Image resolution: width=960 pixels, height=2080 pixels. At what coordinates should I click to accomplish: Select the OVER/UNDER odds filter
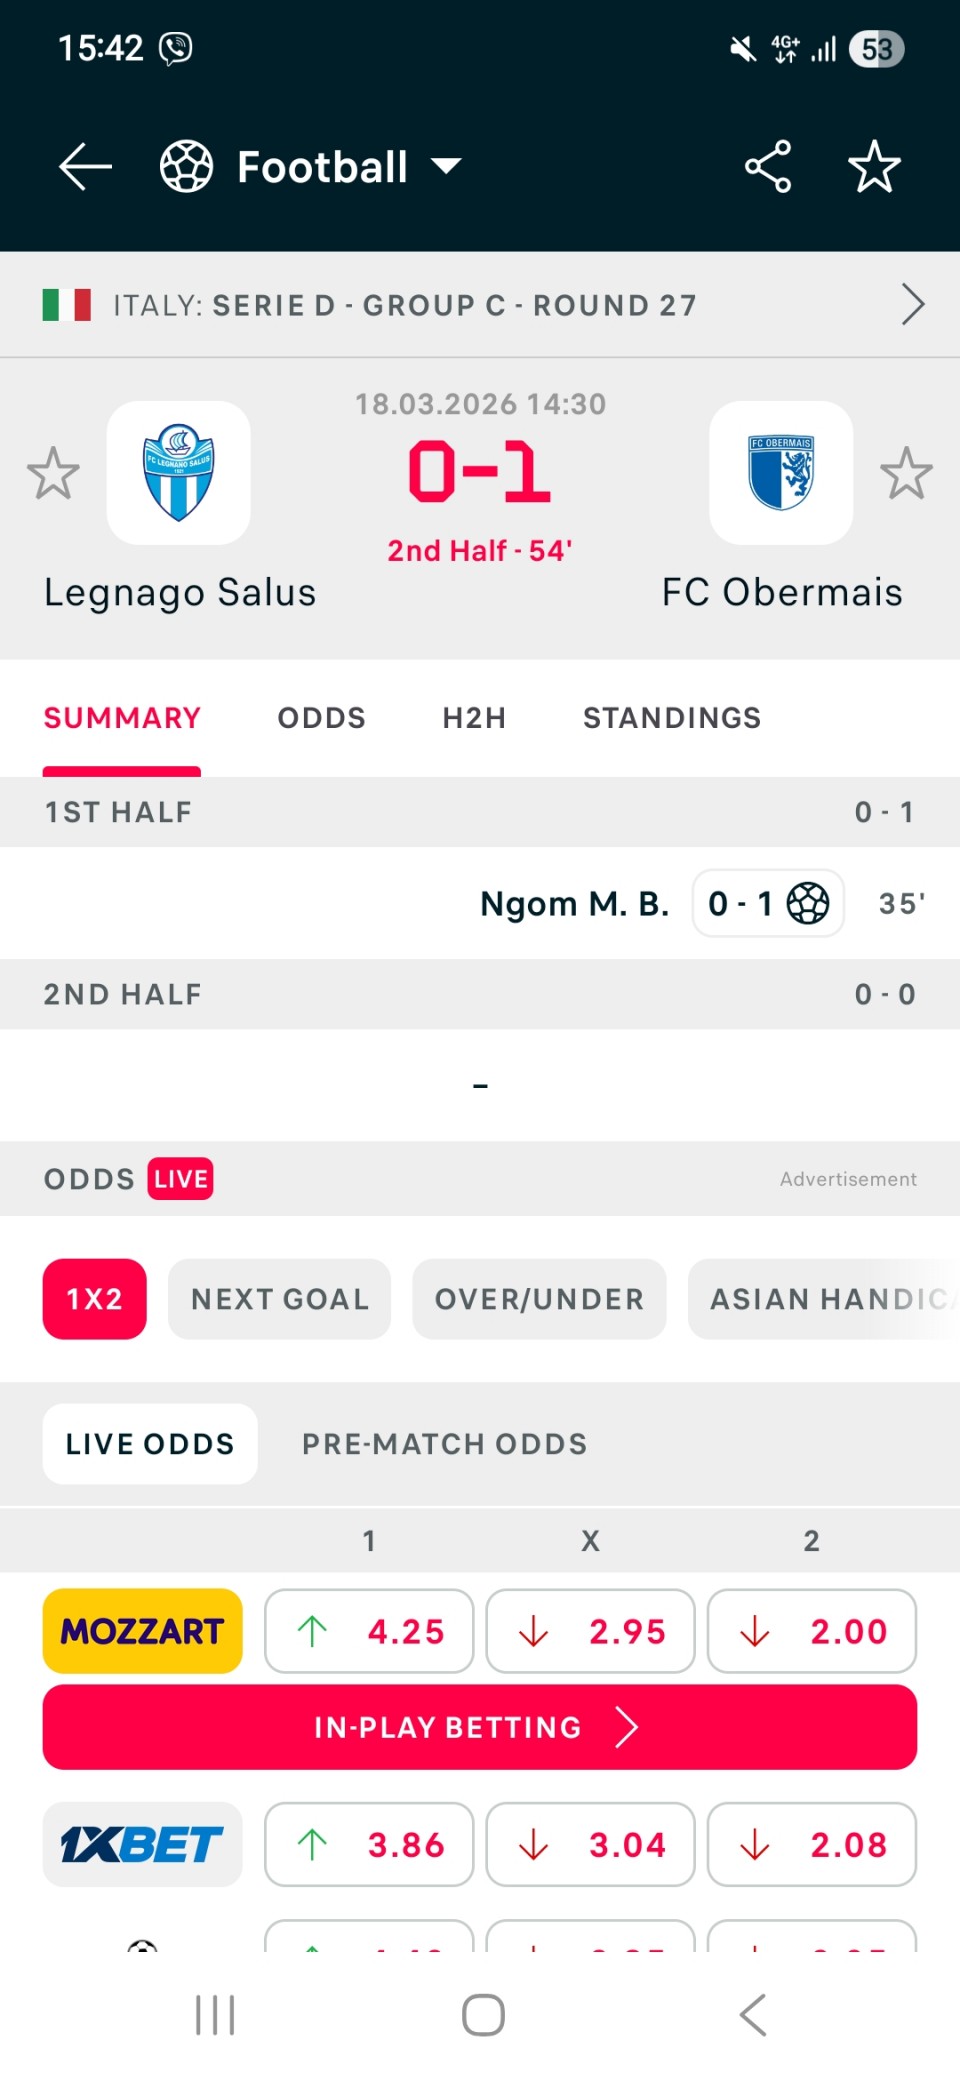[539, 1299]
